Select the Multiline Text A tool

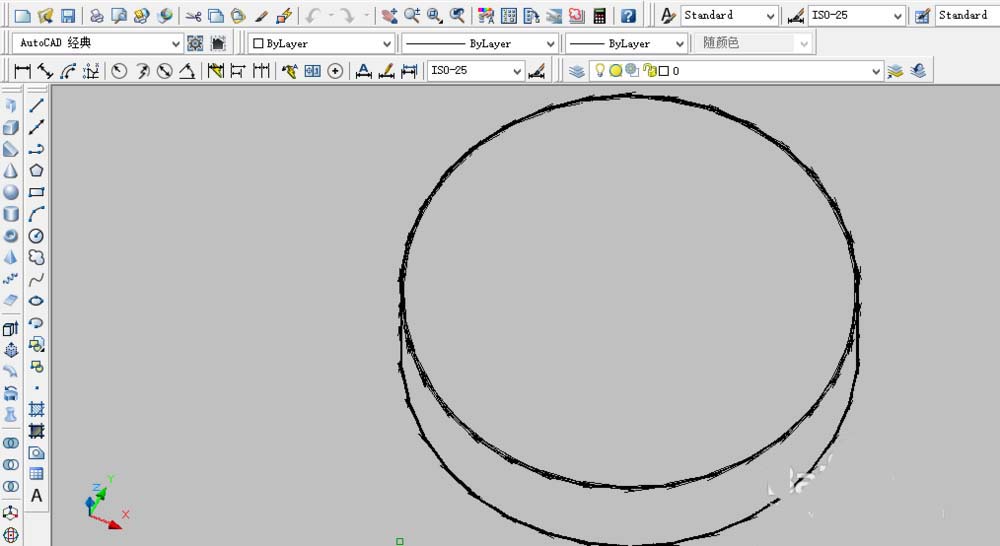pyautogui.click(x=36, y=496)
